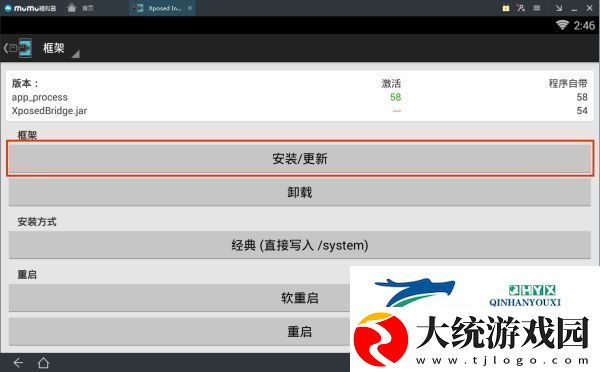The height and width of the screenshot is (372, 600).
Task: Click the 2:46 clock in status bar
Action: point(584,25)
